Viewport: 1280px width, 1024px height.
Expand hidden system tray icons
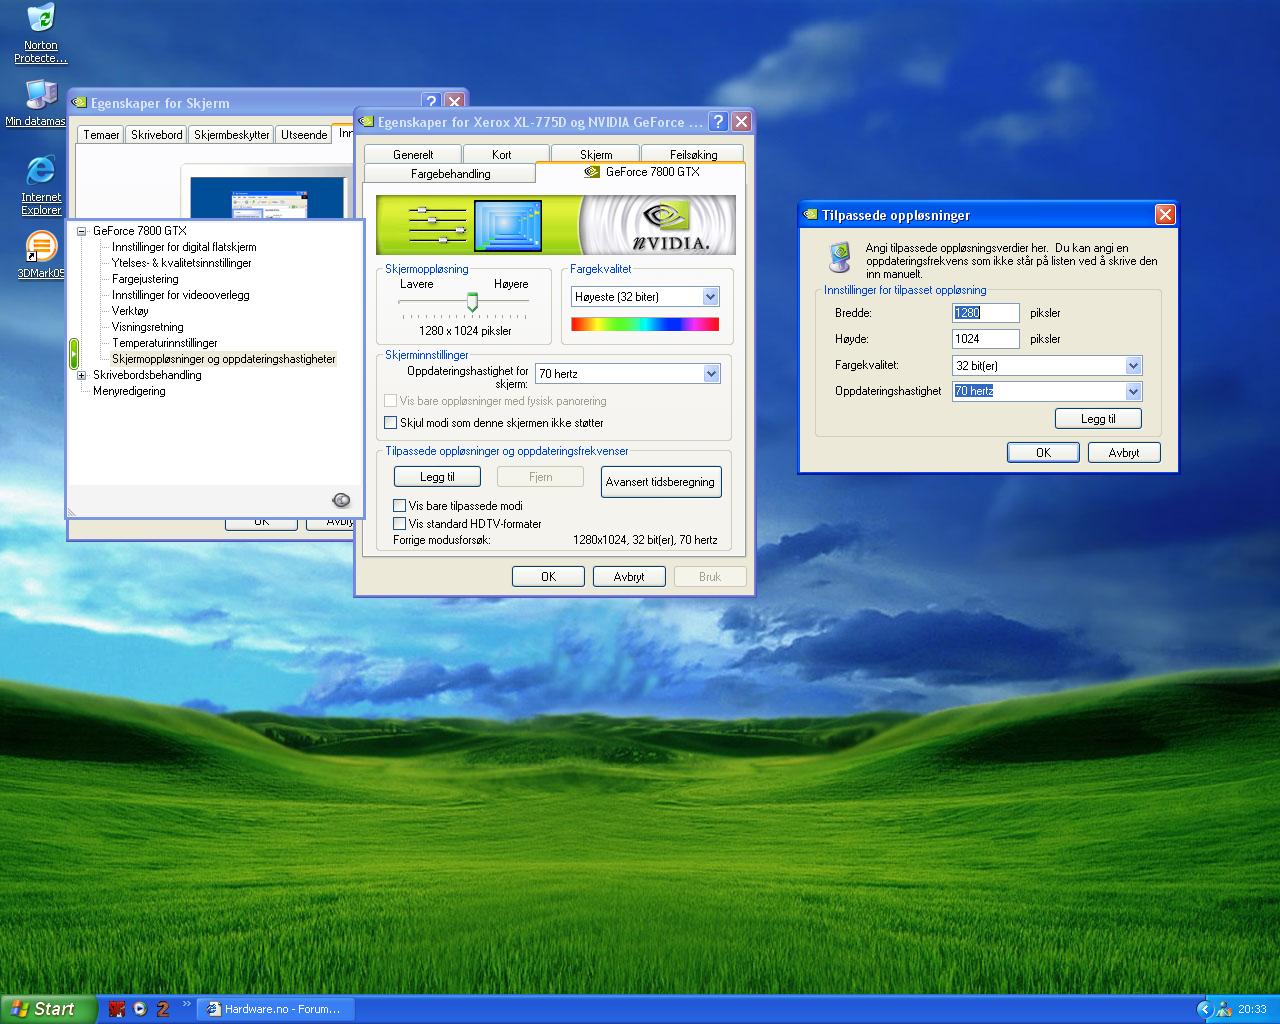click(1204, 1009)
